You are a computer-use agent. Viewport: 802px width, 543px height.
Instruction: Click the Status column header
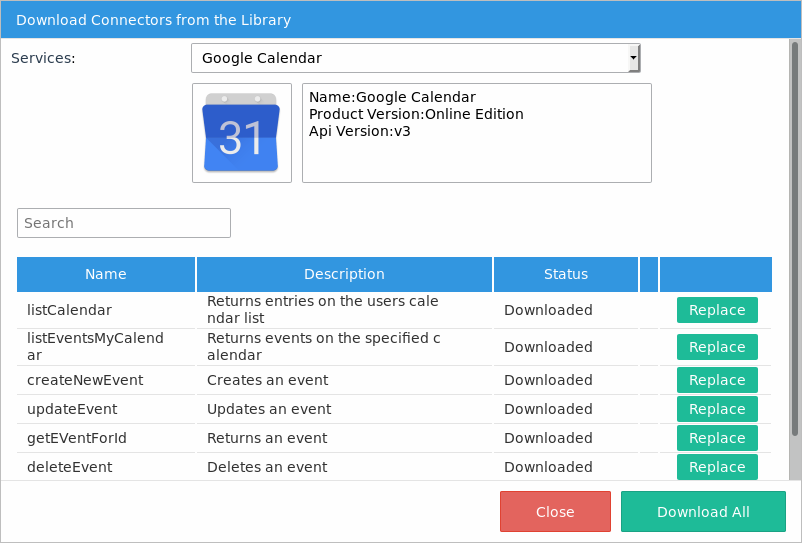click(x=566, y=274)
